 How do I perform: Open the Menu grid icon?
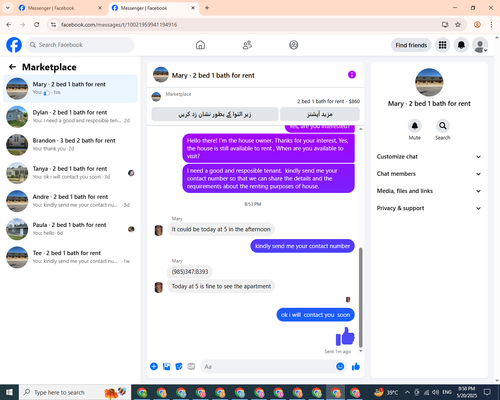point(442,45)
